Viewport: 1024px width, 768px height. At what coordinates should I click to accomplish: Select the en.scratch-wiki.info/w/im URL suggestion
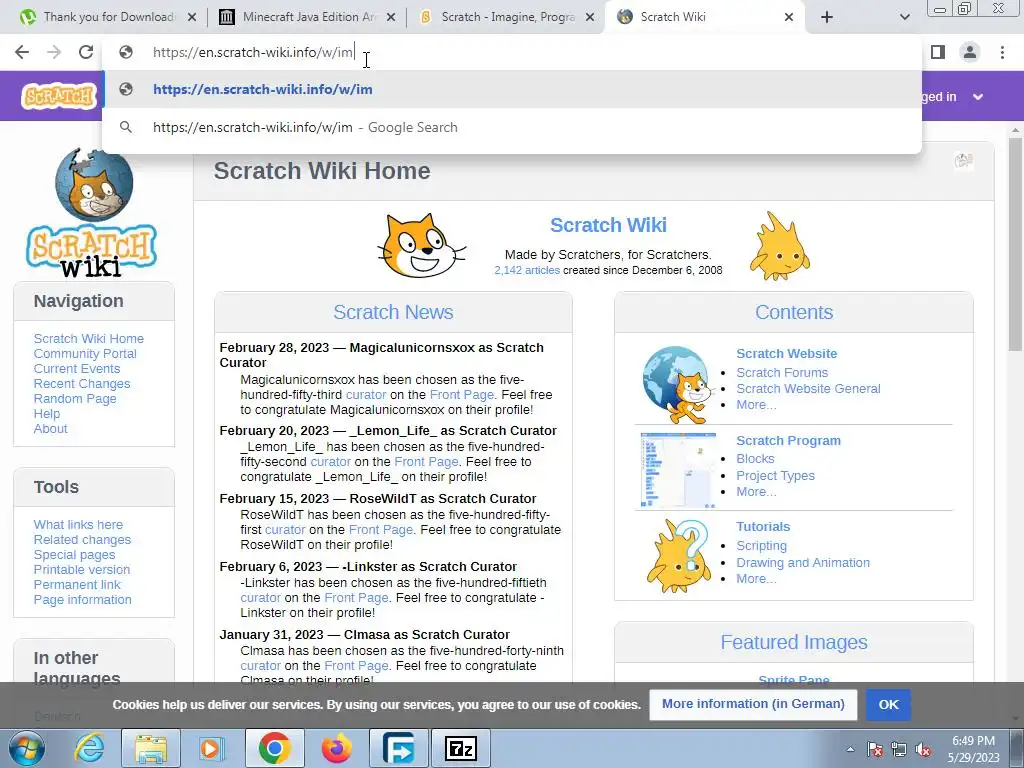[512, 89]
